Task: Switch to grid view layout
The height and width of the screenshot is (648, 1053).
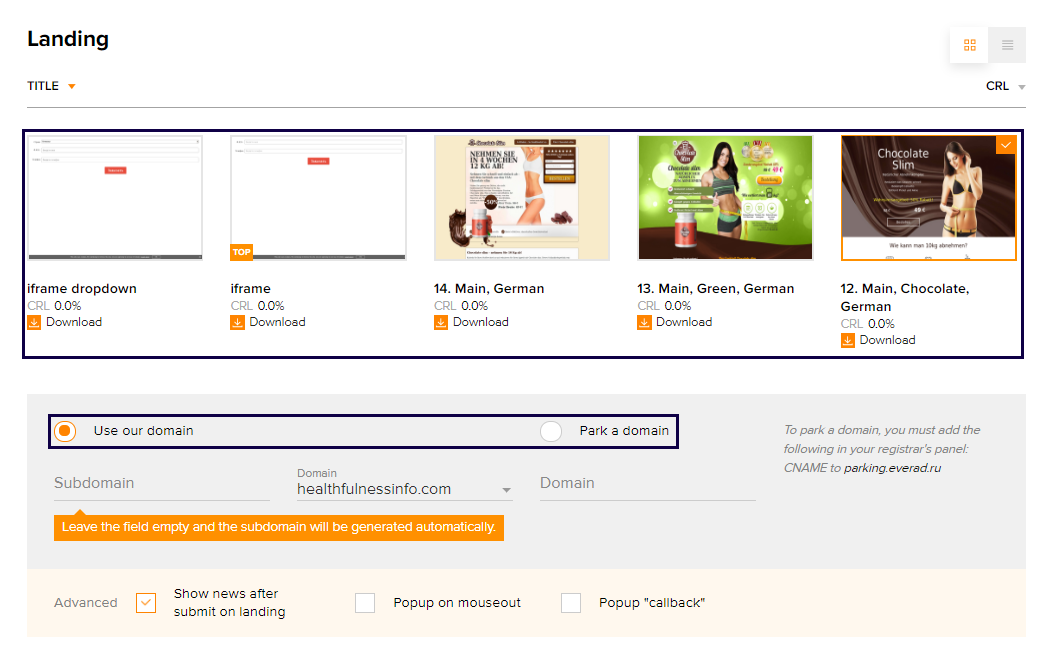Action: click(x=969, y=45)
